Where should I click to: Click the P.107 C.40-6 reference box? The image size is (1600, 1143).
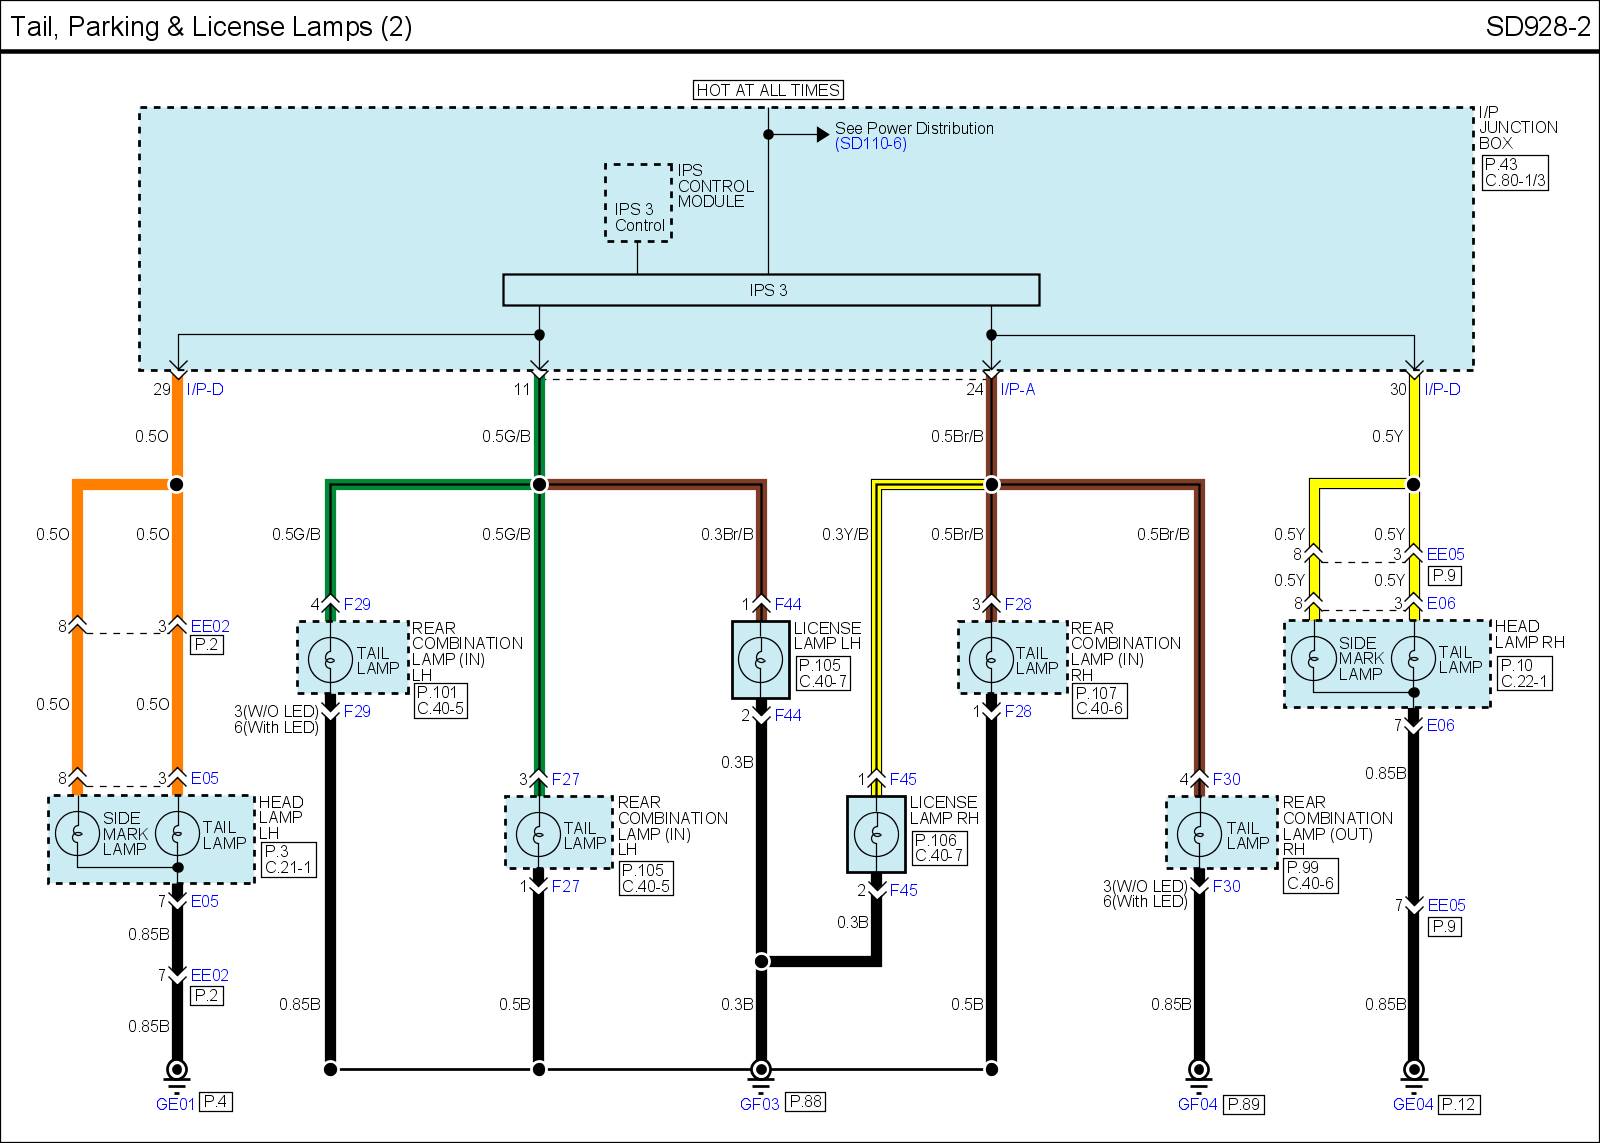tap(1099, 700)
